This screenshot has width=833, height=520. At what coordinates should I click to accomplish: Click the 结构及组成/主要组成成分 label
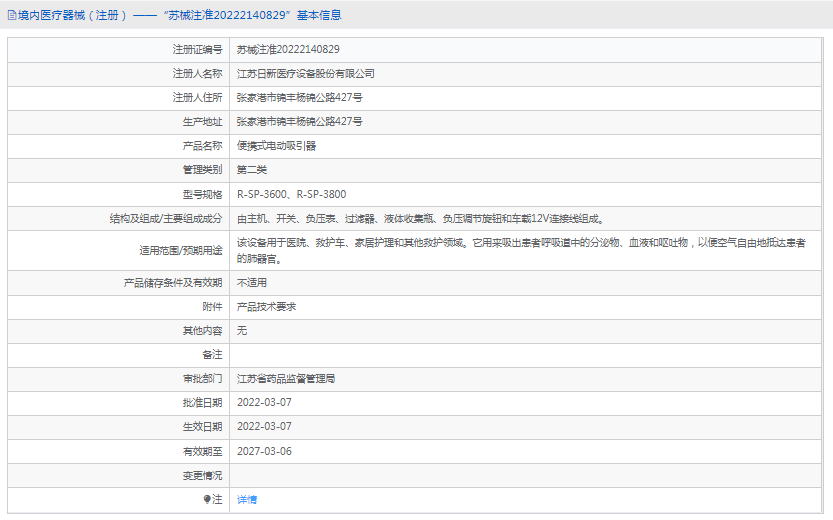(166, 218)
